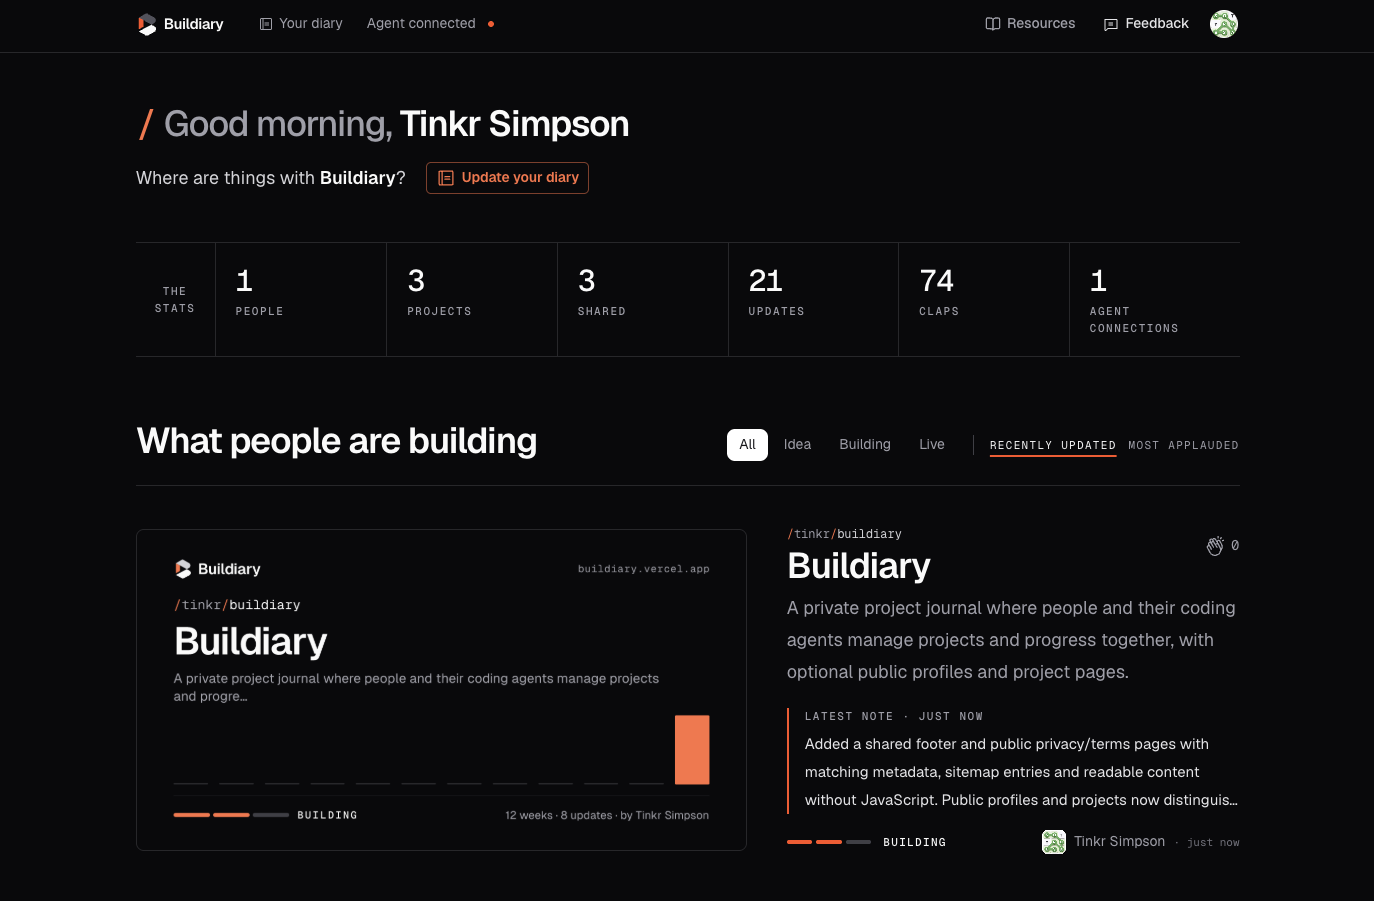Click the project description paragraph
This screenshot has width=1374, height=901.
pos(1011,640)
